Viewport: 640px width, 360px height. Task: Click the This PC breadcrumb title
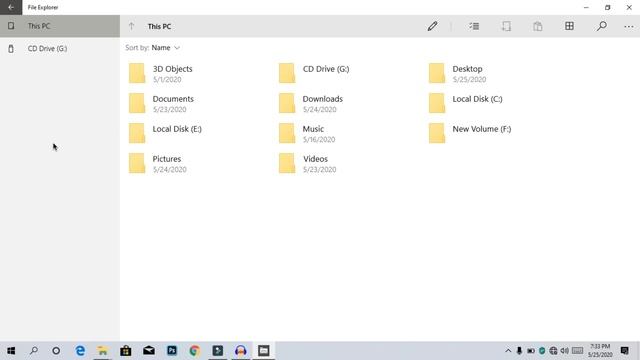(x=159, y=26)
